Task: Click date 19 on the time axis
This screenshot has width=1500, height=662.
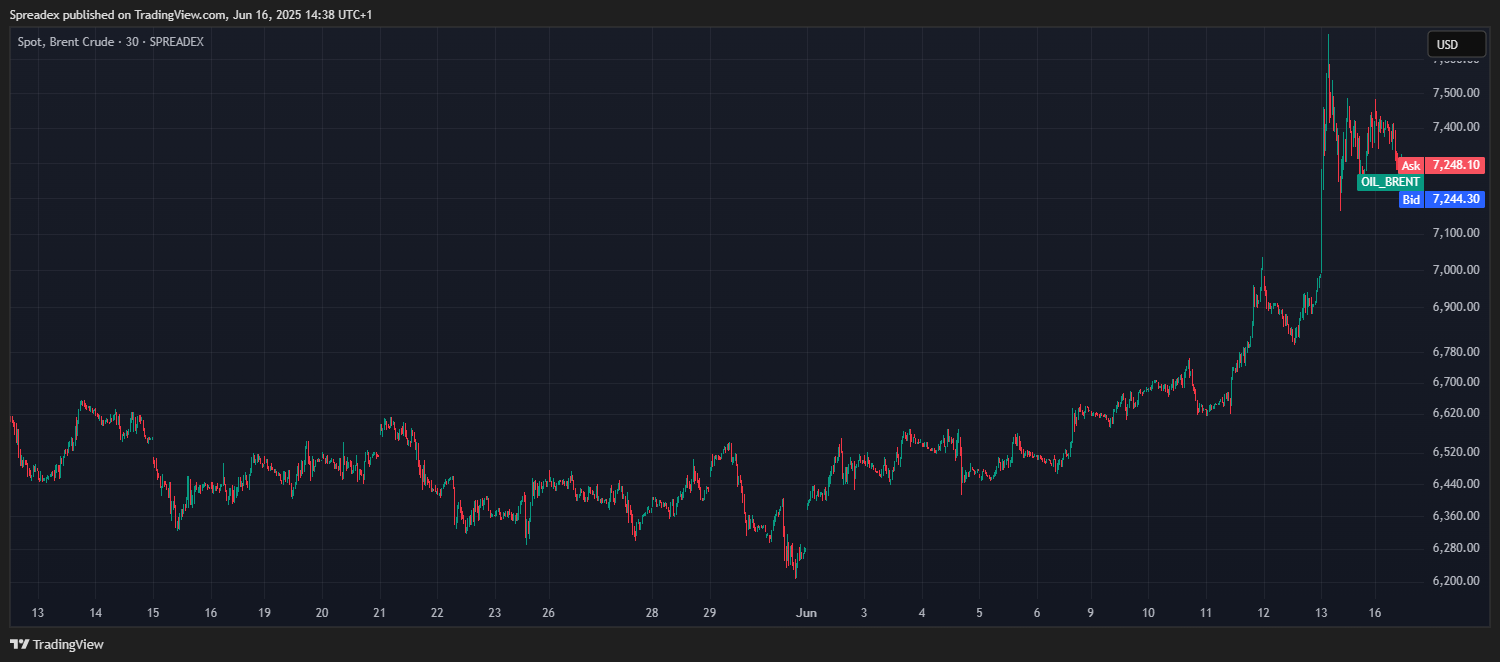Action: (x=265, y=613)
